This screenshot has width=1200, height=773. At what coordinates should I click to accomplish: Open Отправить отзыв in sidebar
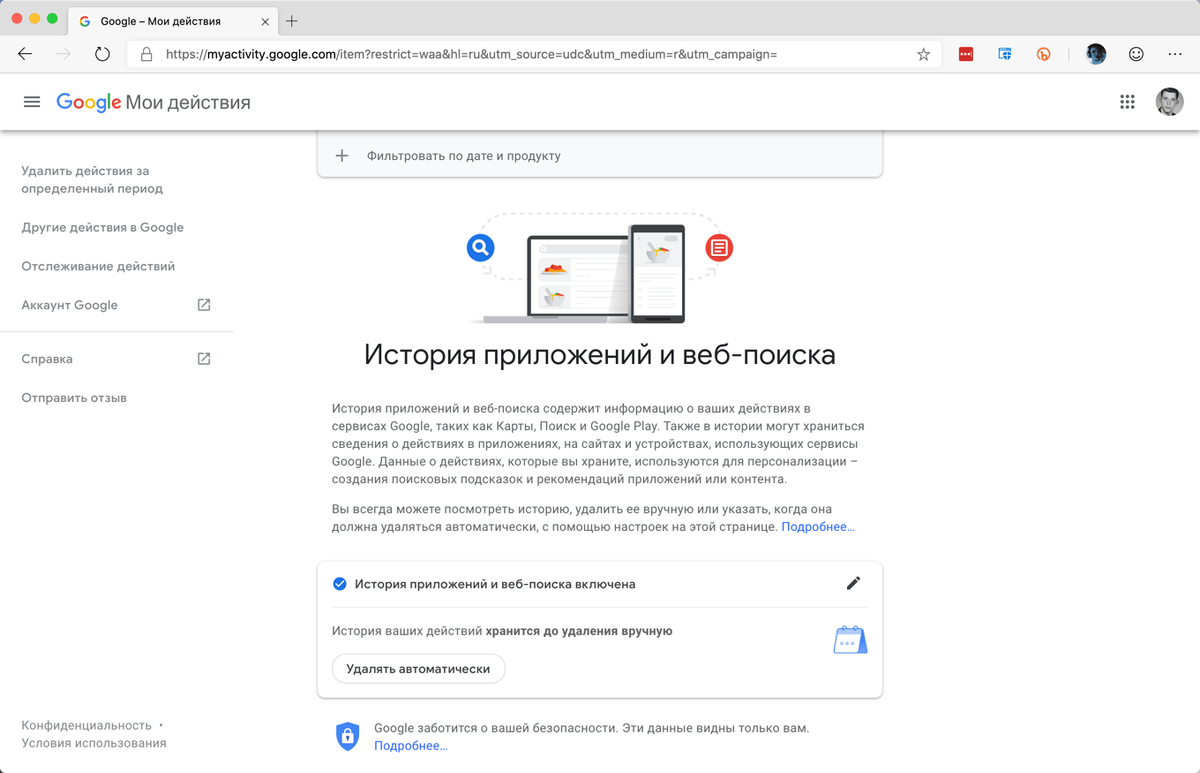[x=74, y=398]
